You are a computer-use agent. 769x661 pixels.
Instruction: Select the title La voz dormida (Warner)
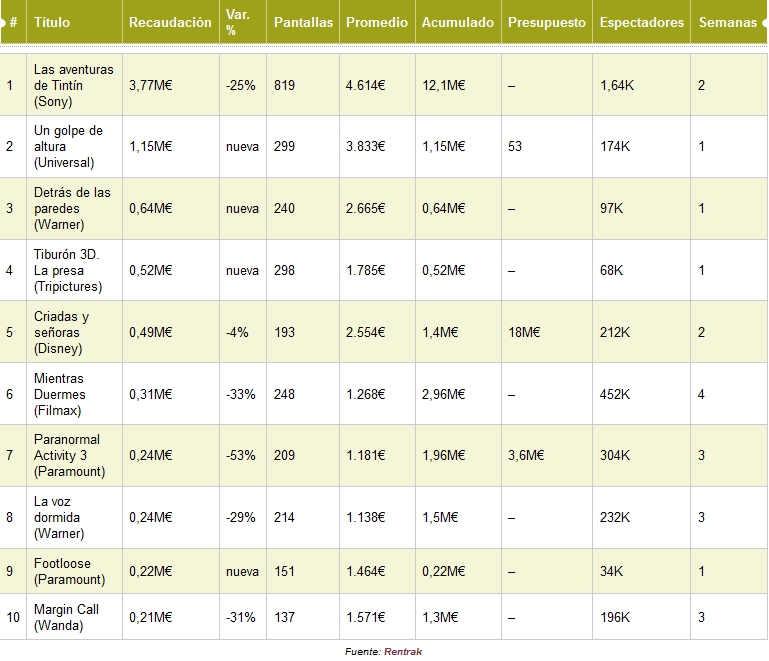tap(58, 517)
